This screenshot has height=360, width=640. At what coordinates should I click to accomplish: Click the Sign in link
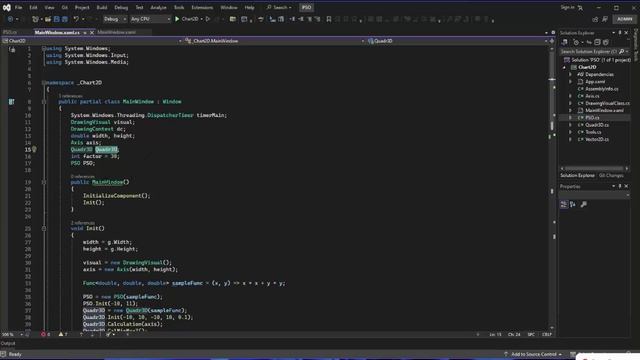coord(567,7)
